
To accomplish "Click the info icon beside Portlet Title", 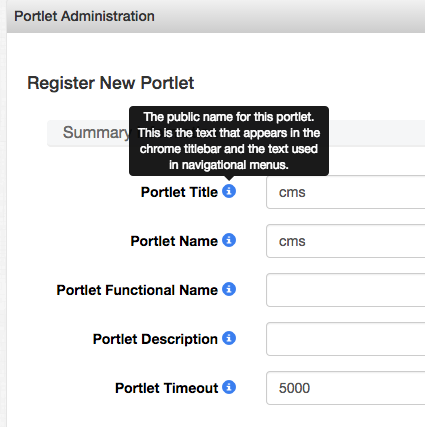I will tap(229, 191).
